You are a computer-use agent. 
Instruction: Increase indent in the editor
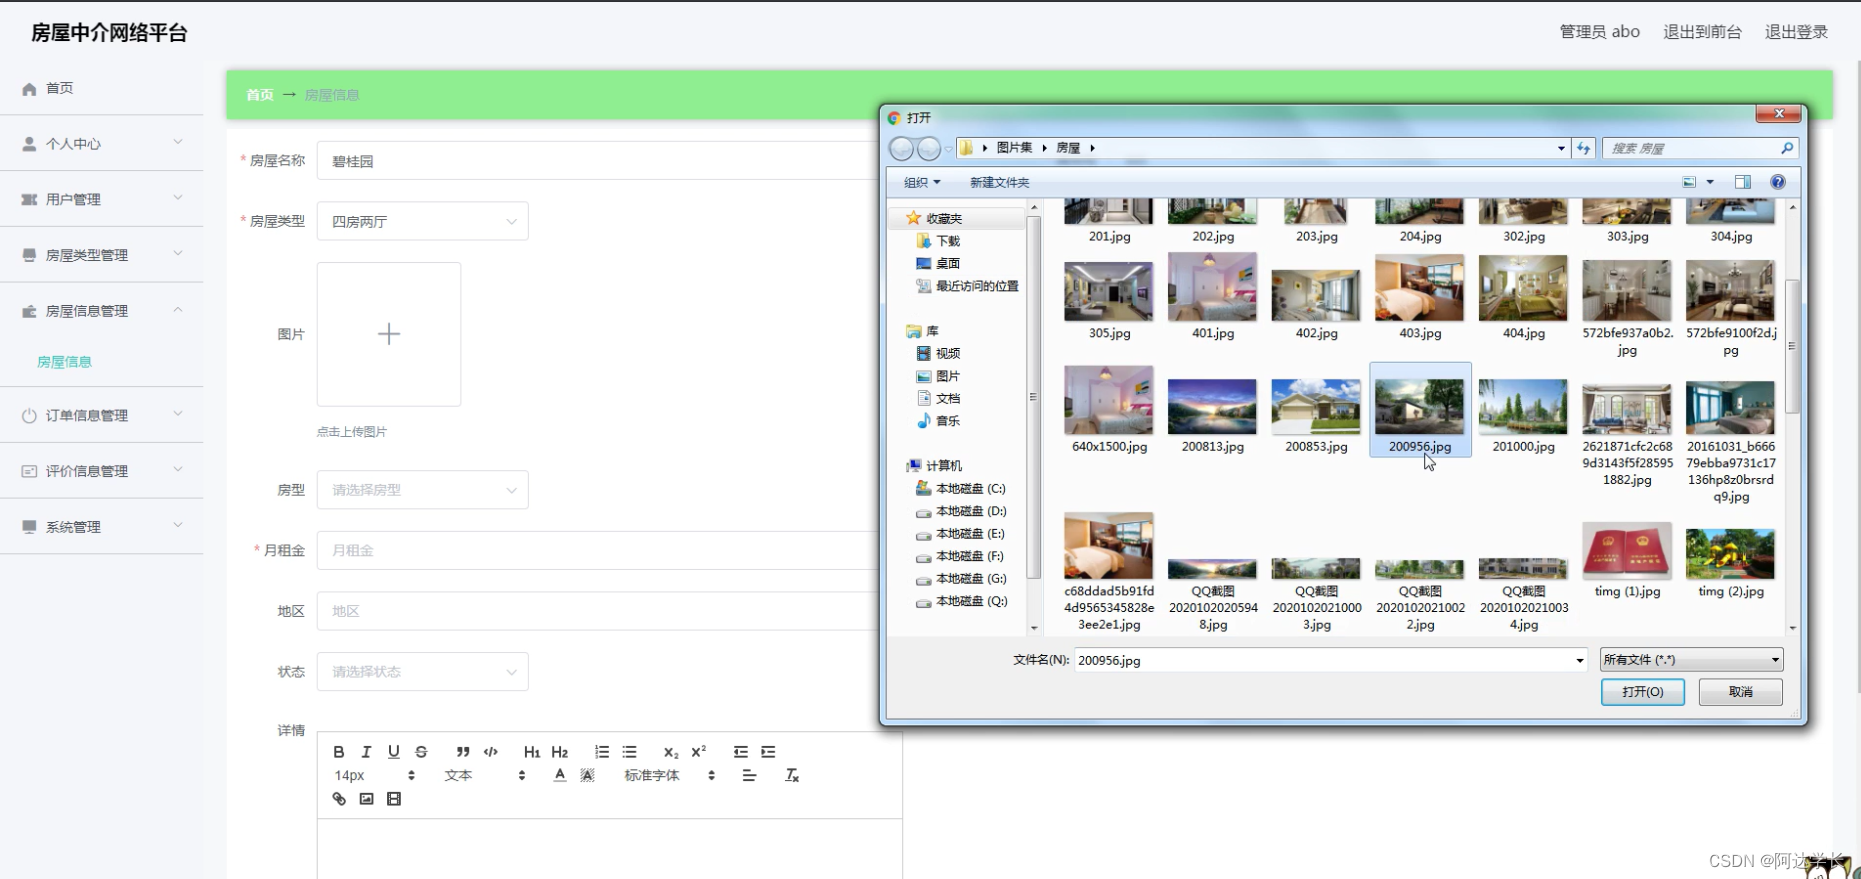coord(768,752)
